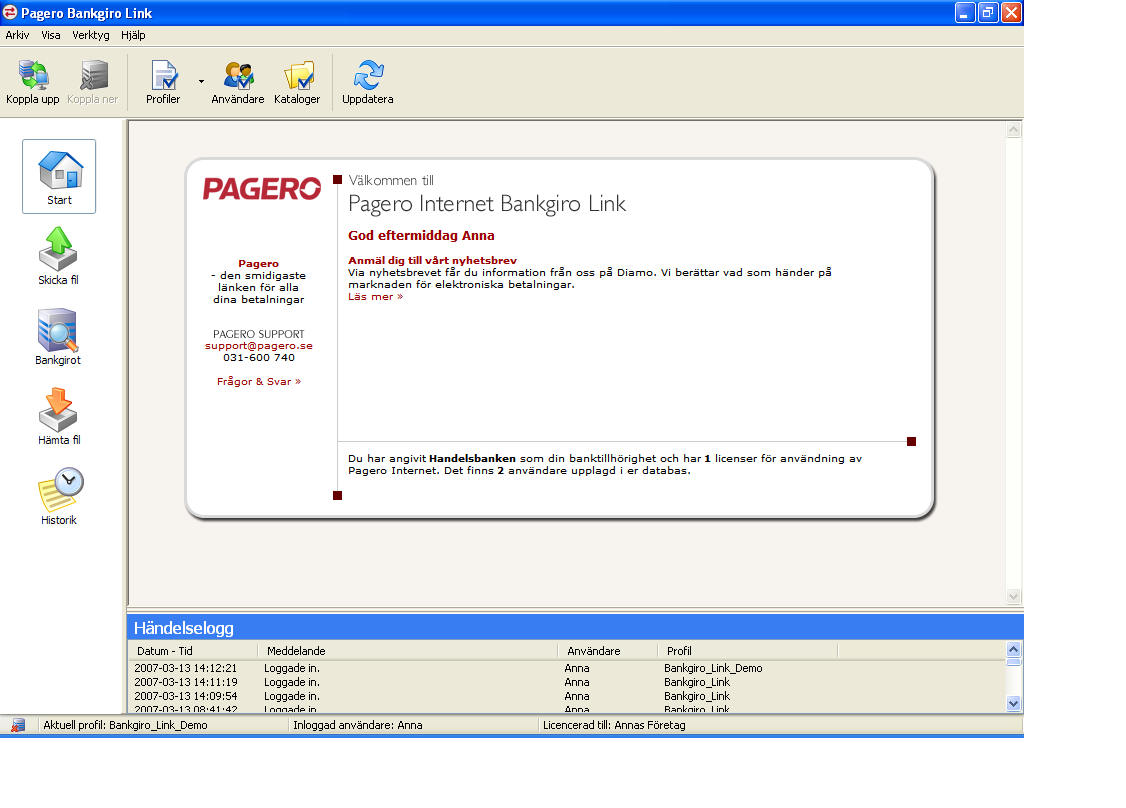Click event log scroll up arrow
Image resolution: width=1126 pixels, height=808 pixels.
pos(1013,649)
